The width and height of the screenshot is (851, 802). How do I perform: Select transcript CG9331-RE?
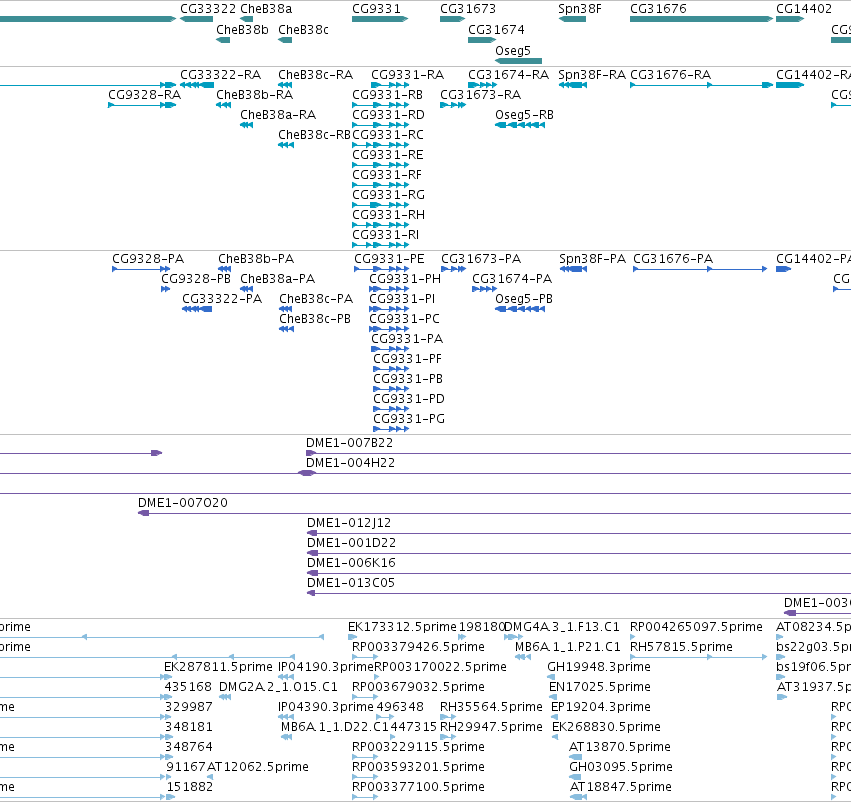coord(380,165)
